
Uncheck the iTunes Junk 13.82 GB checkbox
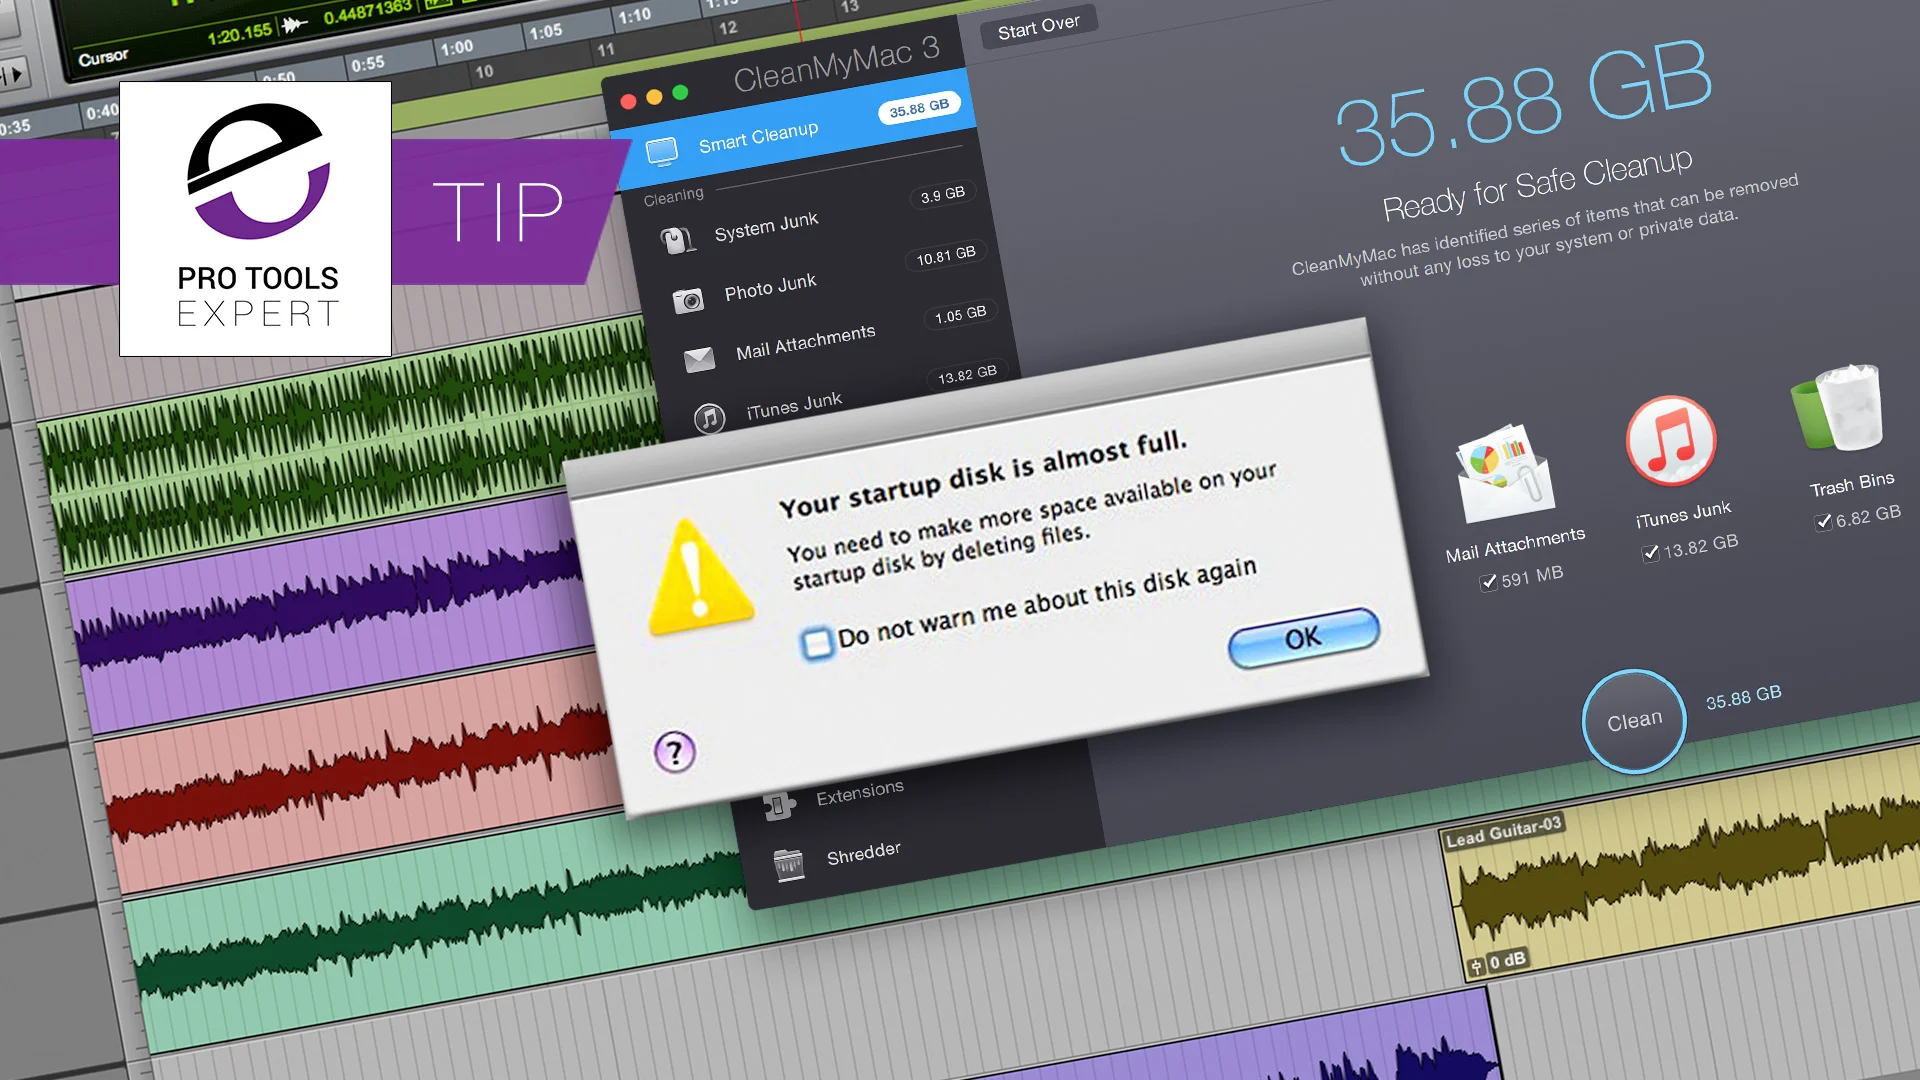point(1651,552)
